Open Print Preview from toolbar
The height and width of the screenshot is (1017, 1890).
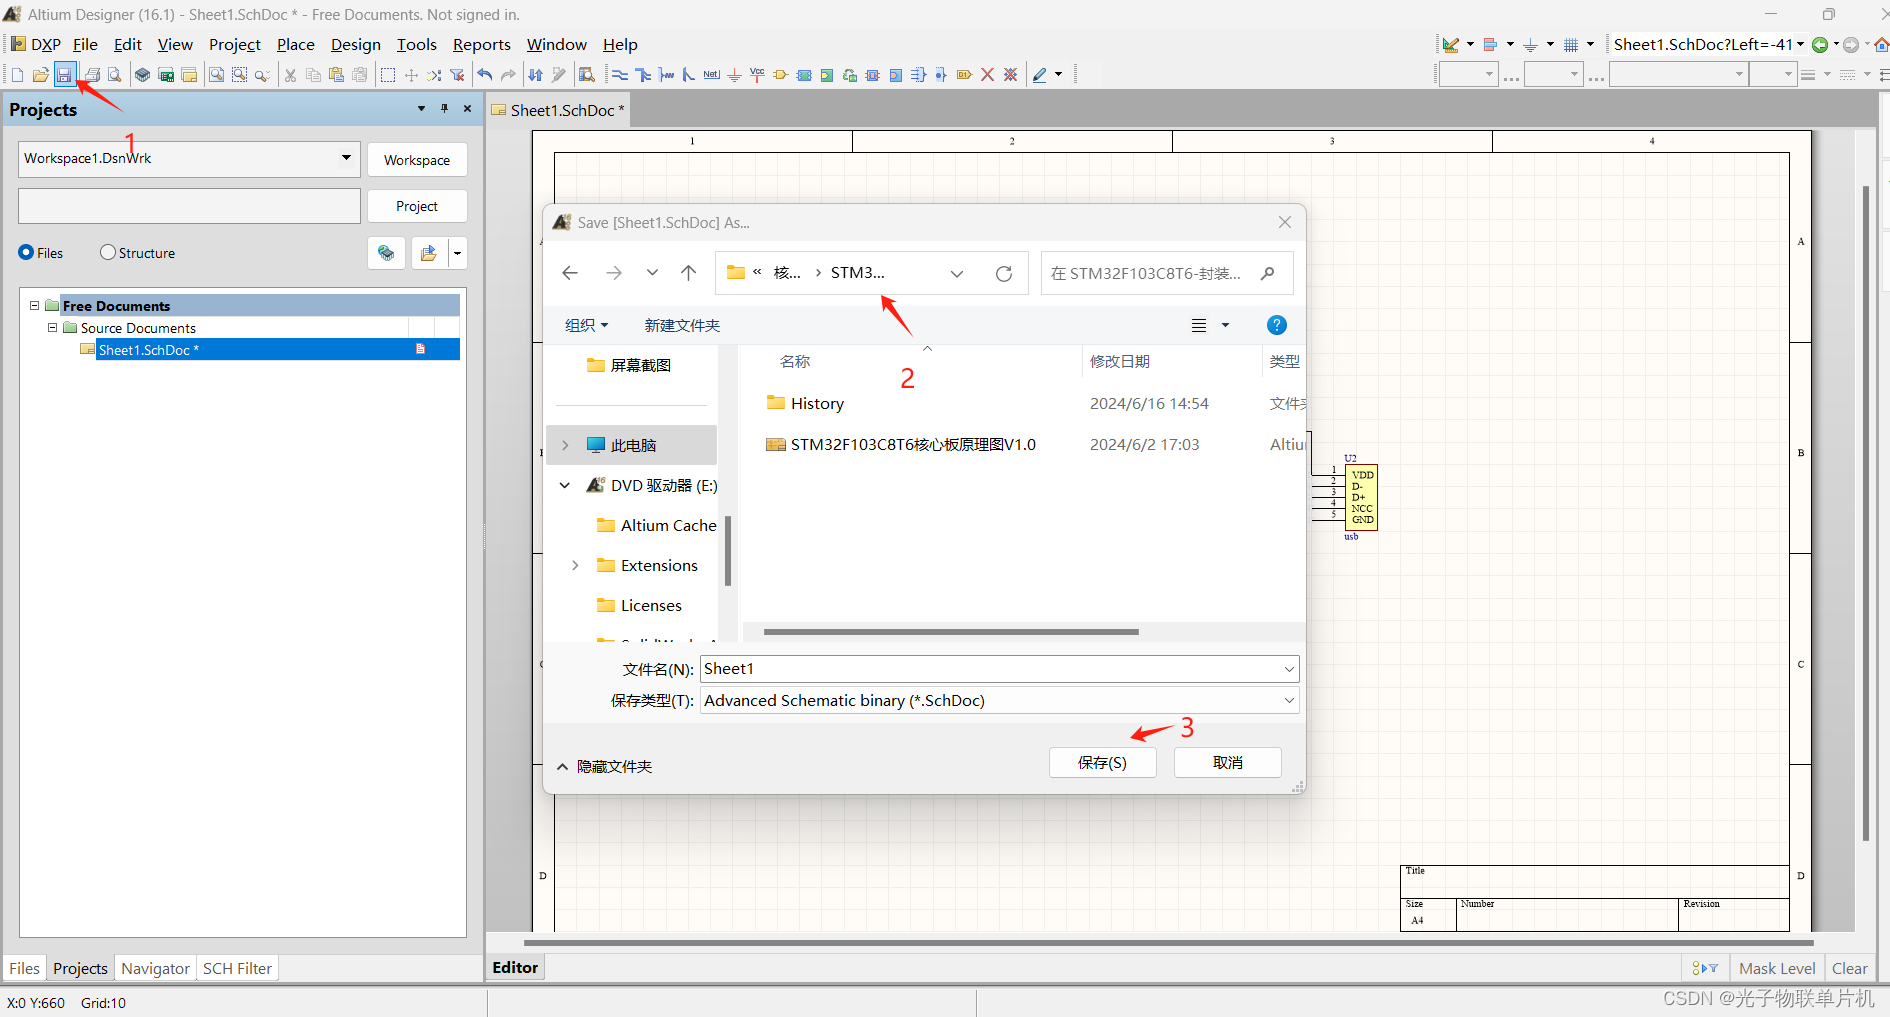(115, 75)
